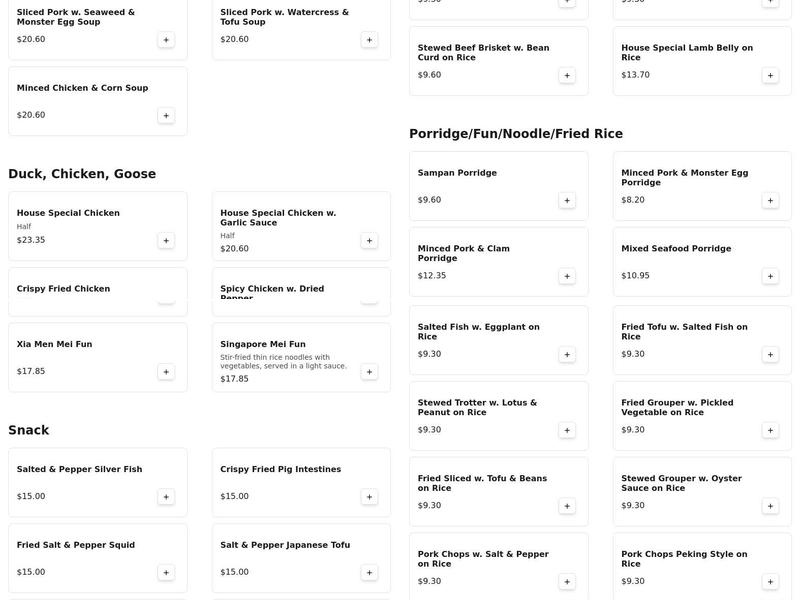Add Mixed Seafood Porridge to cart
Viewport: 800px width, 600px height.
[x=770, y=276]
